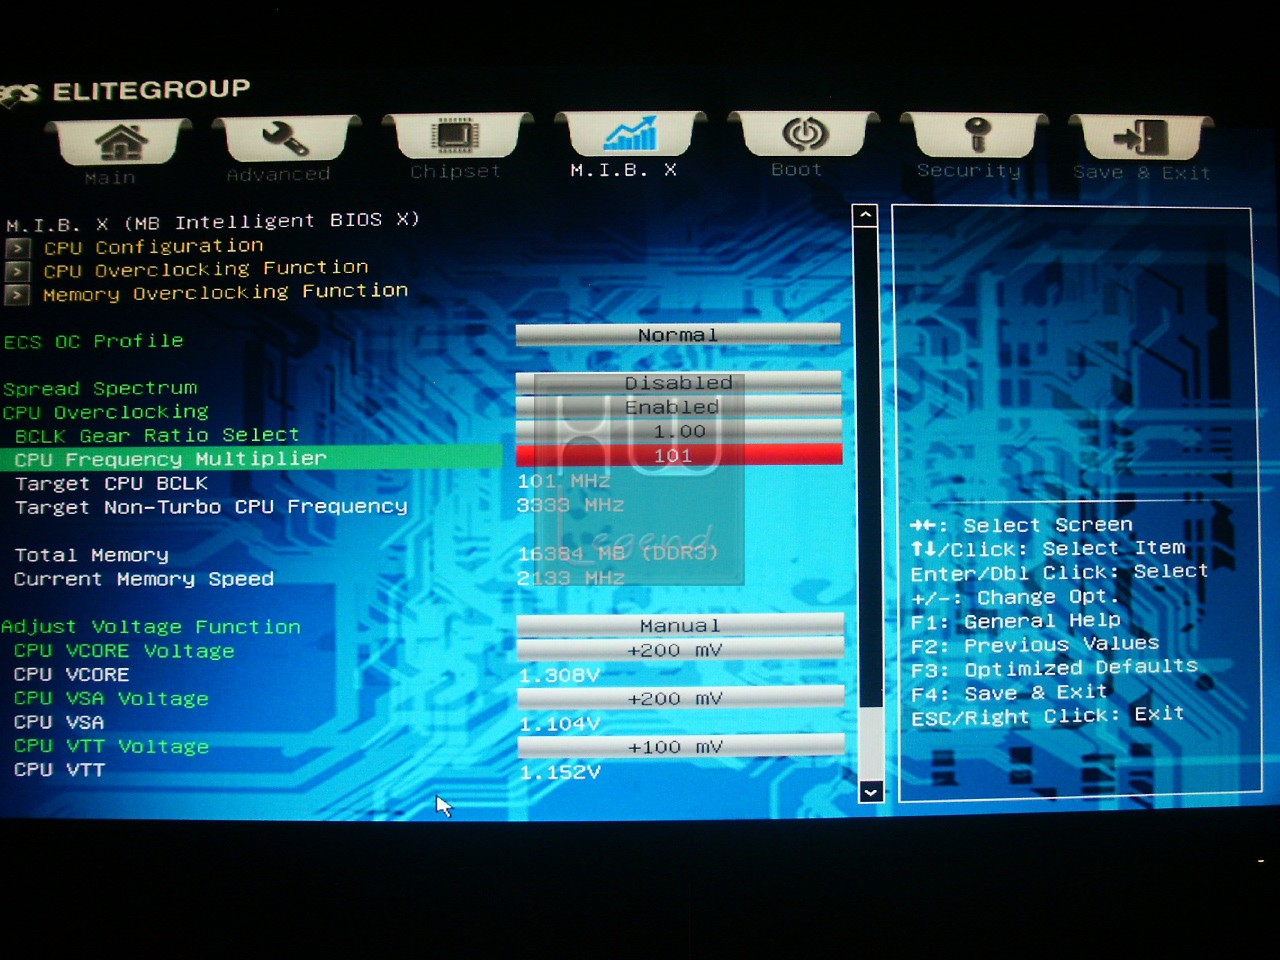This screenshot has height=960, width=1280.
Task: Select CPU Overclocking option label
Action: point(105,412)
